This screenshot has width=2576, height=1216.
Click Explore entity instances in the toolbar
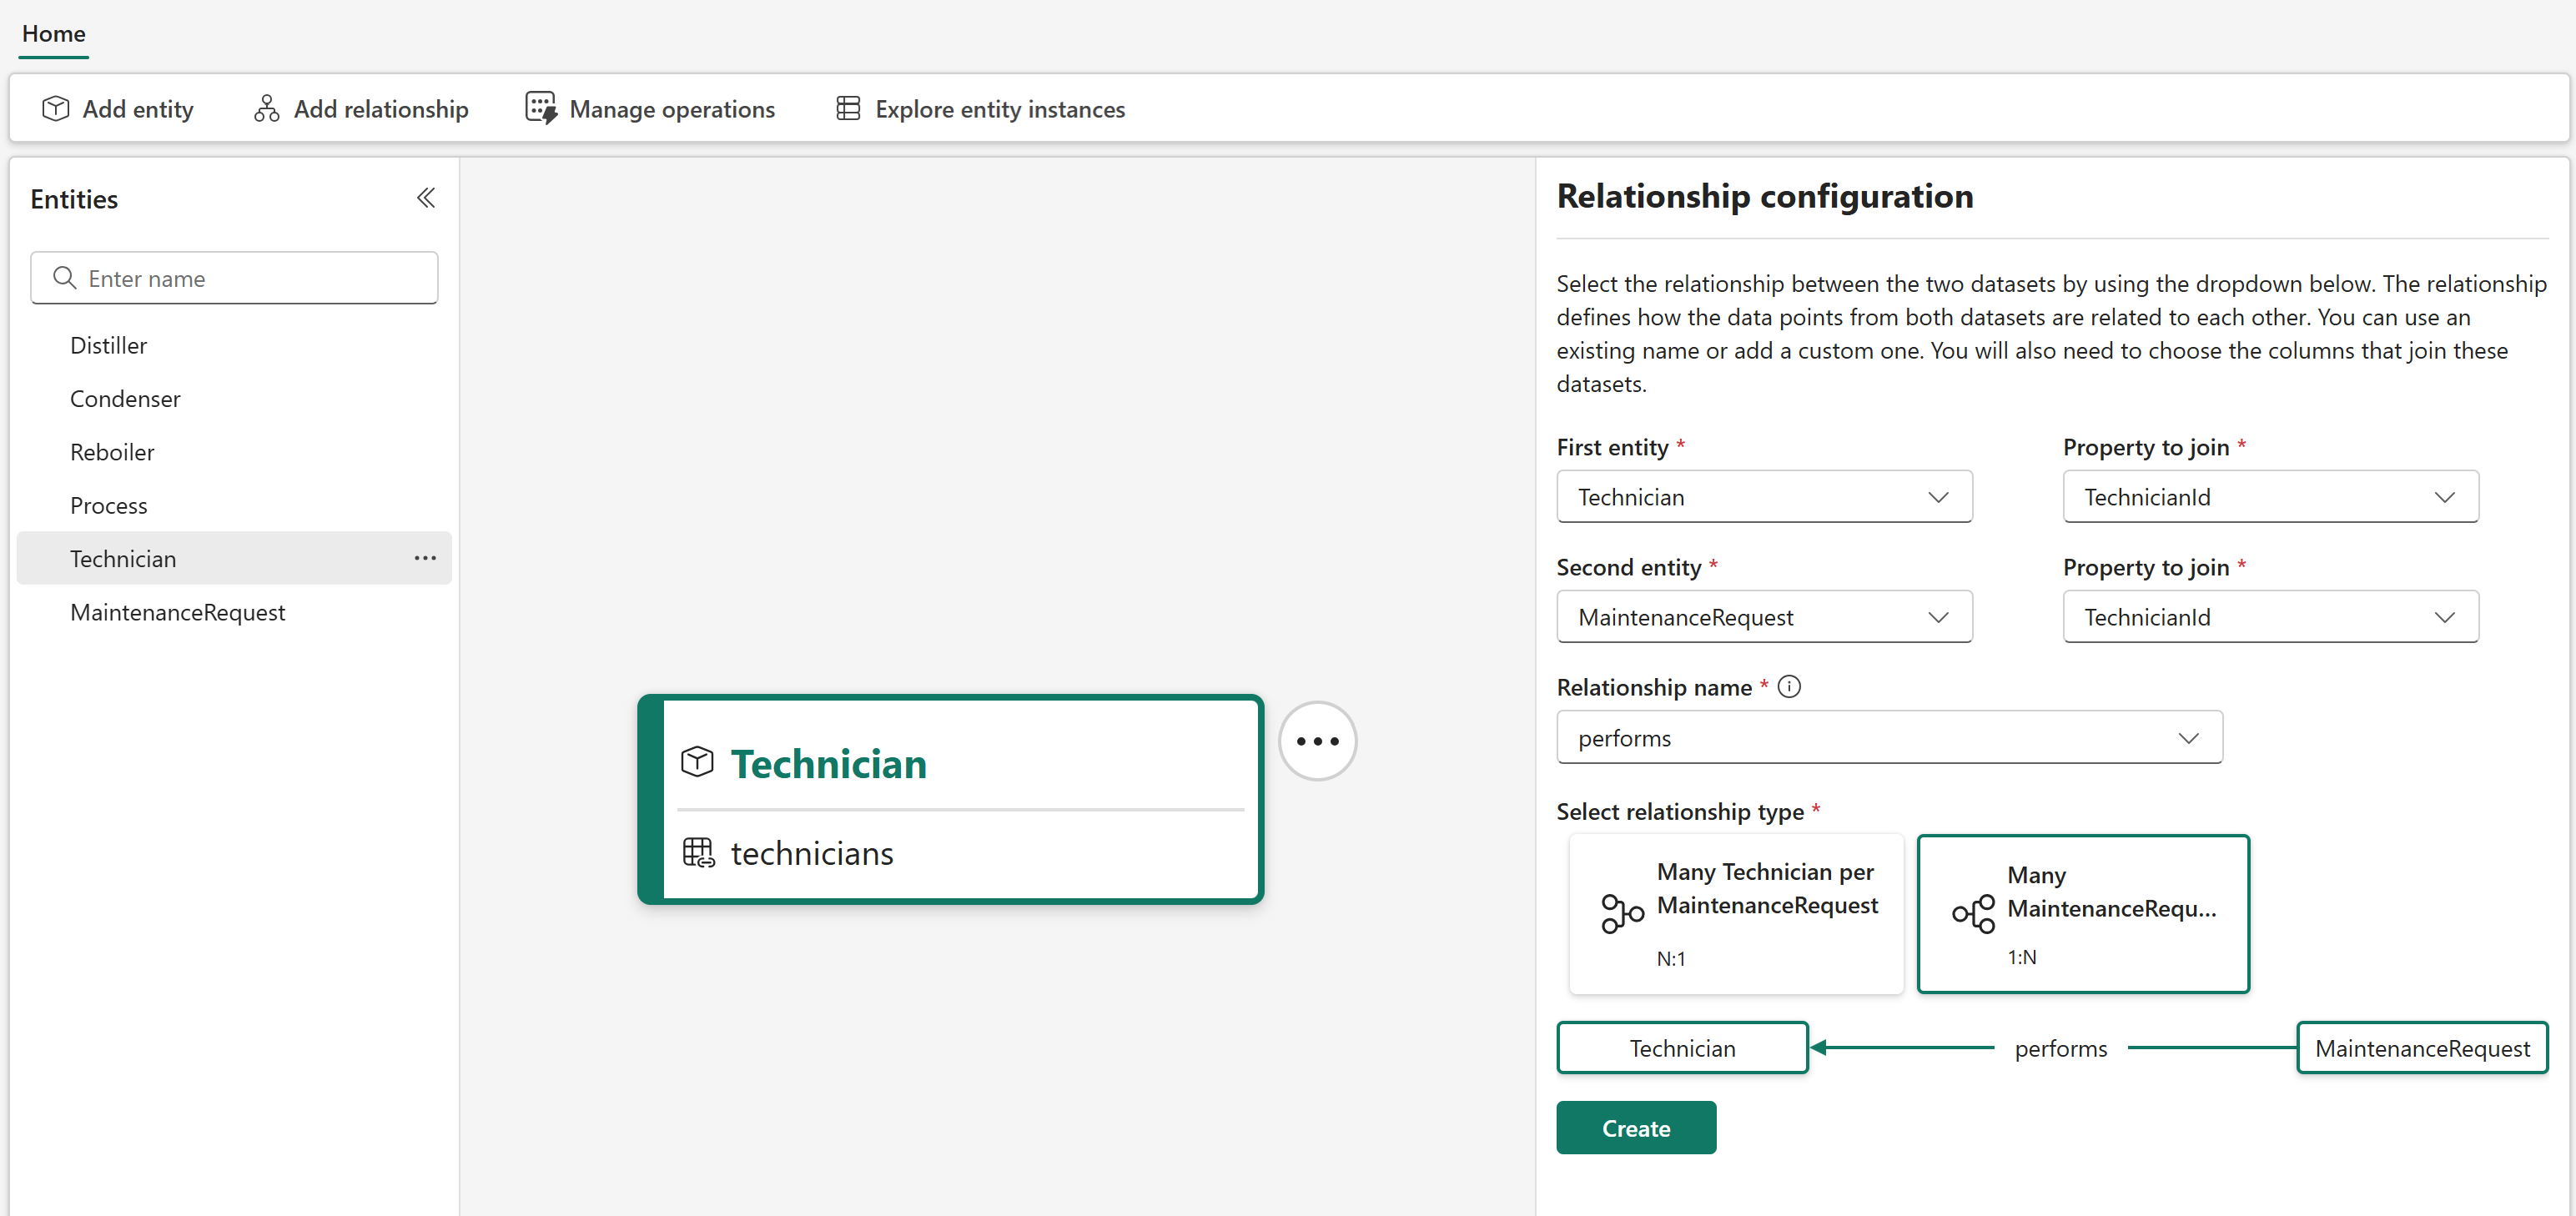[981, 108]
